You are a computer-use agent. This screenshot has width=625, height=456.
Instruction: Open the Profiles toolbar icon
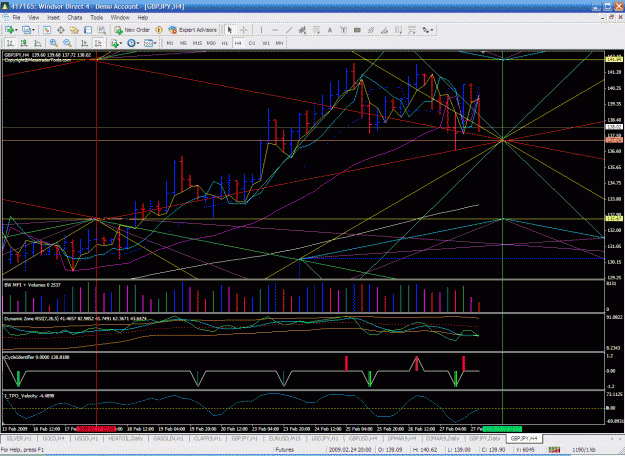pyautogui.click(x=26, y=30)
